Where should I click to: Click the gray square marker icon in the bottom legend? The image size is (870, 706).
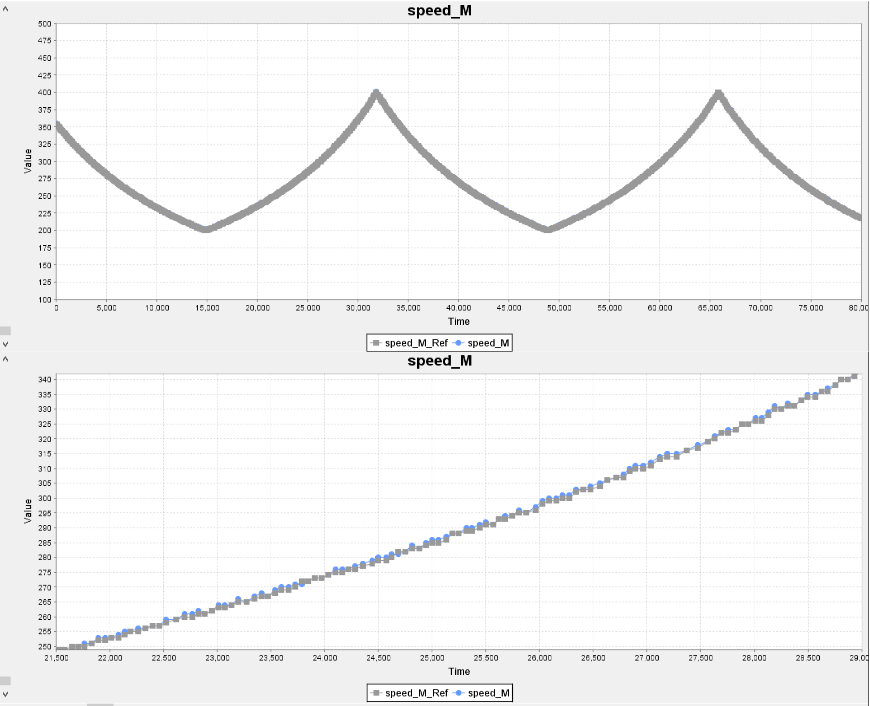coord(376,693)
